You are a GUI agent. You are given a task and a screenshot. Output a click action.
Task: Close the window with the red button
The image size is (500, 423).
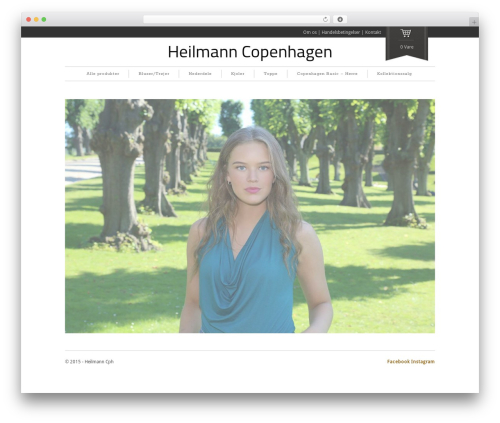click(x=29, y=19)
